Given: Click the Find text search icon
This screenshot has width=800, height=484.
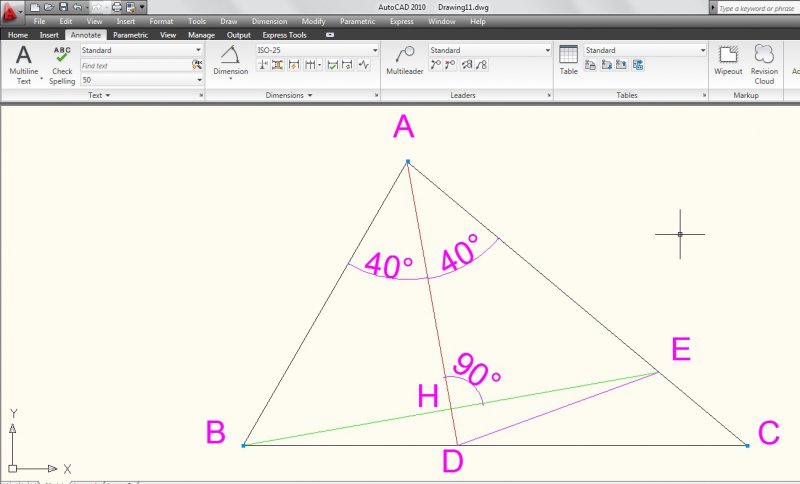Looking at the screenshot, I should (x=196, y=65).
